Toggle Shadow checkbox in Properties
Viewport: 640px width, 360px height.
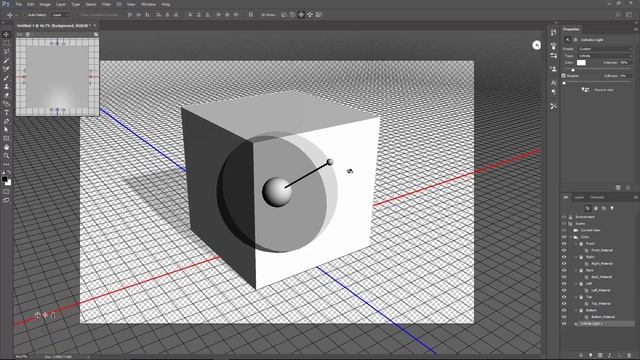[564, 76]
